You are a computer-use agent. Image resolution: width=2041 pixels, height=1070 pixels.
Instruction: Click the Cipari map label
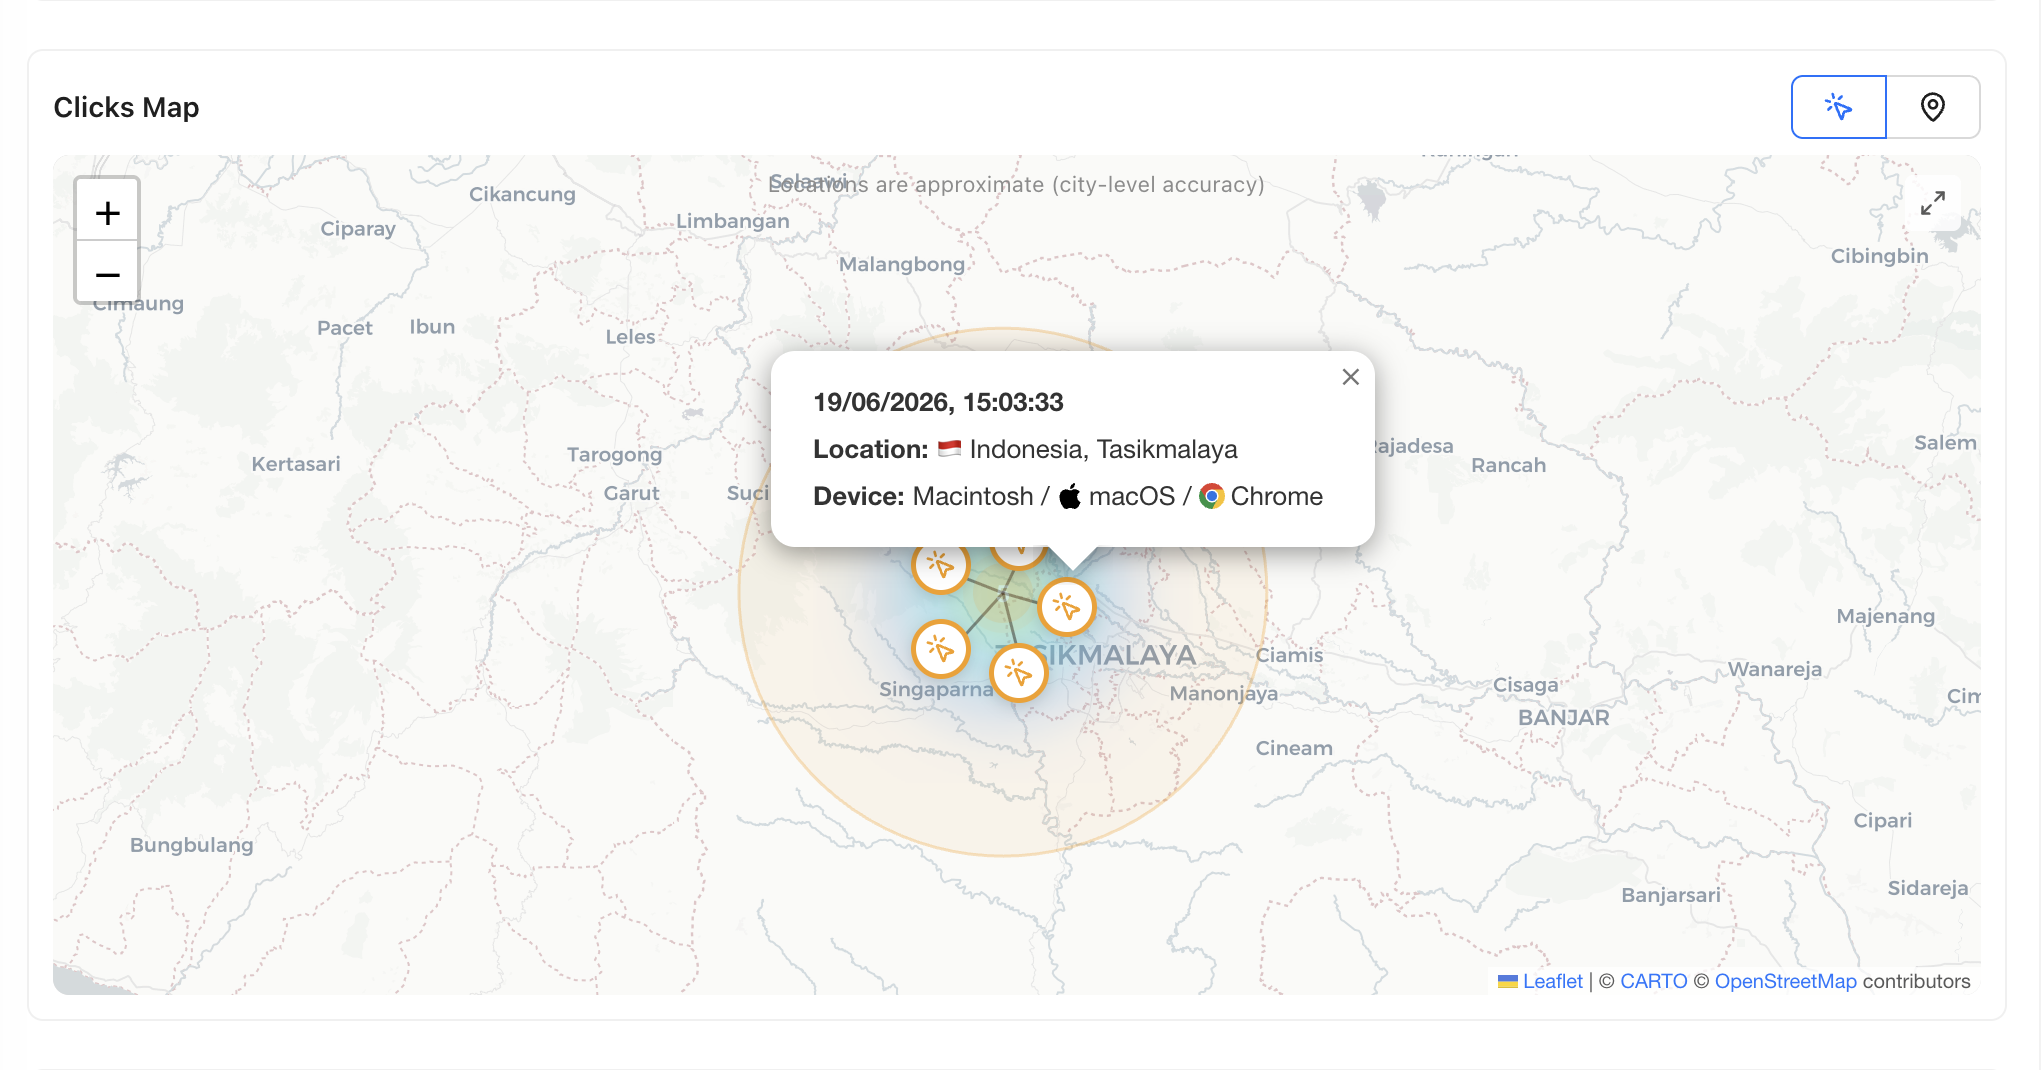click(1882, 821)
